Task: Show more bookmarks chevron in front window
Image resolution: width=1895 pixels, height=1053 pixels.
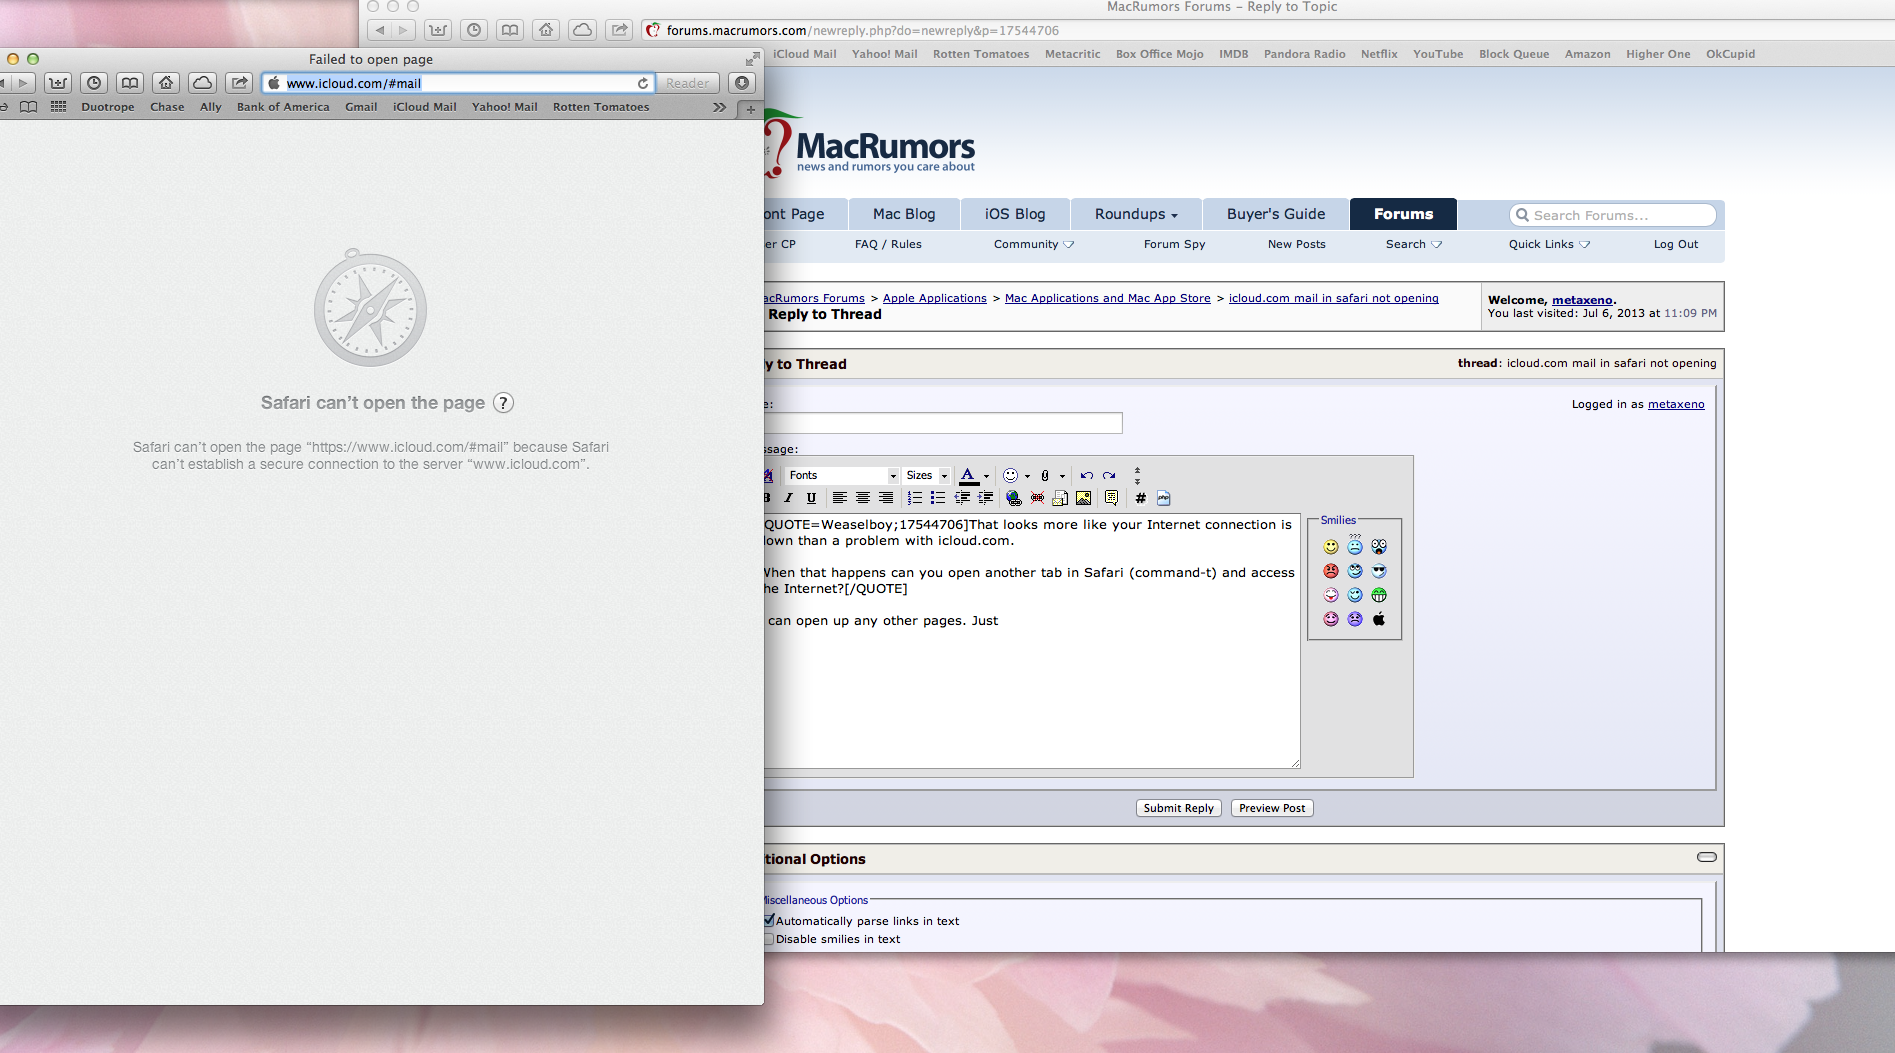Action: point(719,107)
